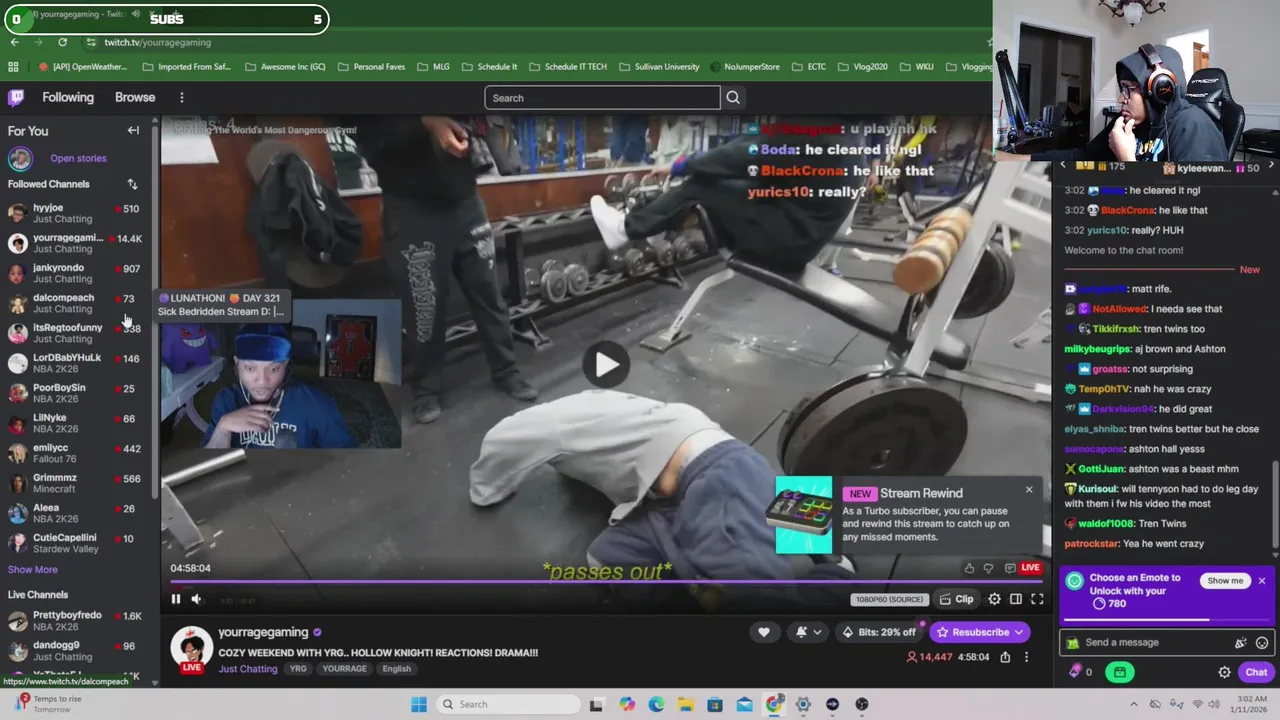1280x720 pixels.
Task: Enter fullscreen in the video player
Action: (x=1037, y=599)
